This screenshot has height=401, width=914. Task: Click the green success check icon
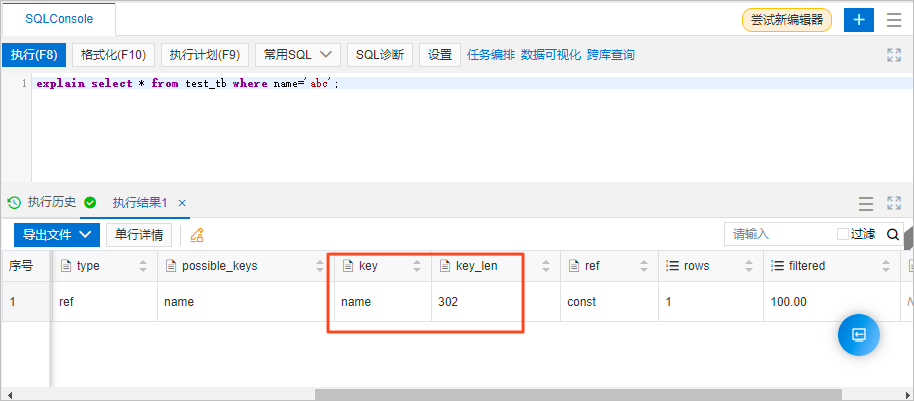coord(90,203)
